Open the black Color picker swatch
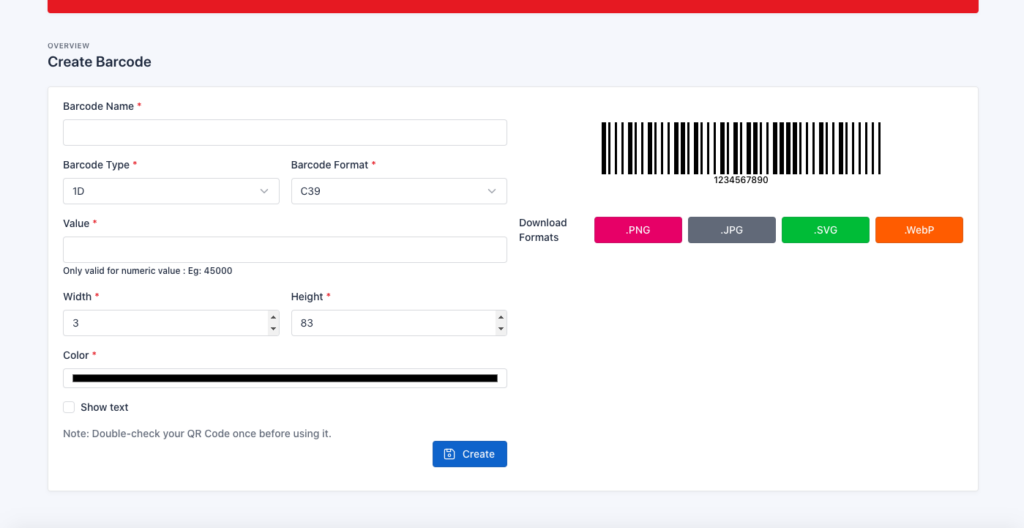This screenshot has height=528, width=1024. pyautogui.click(x=285, y=378)
